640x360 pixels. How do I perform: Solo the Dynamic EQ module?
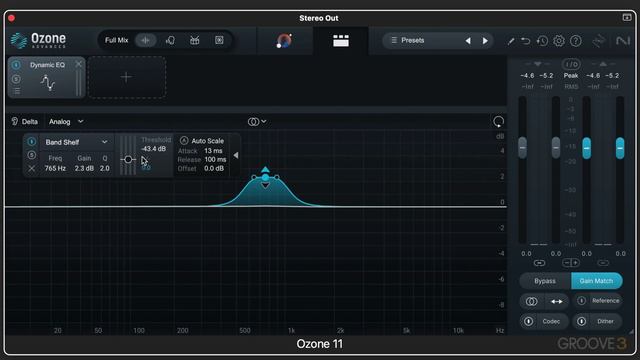[x=16, y=78]
